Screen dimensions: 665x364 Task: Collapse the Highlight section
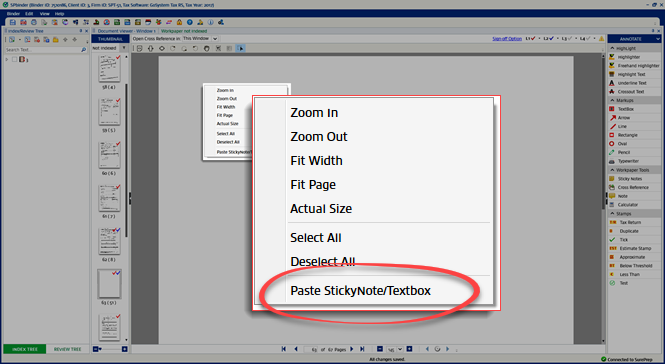612,48
